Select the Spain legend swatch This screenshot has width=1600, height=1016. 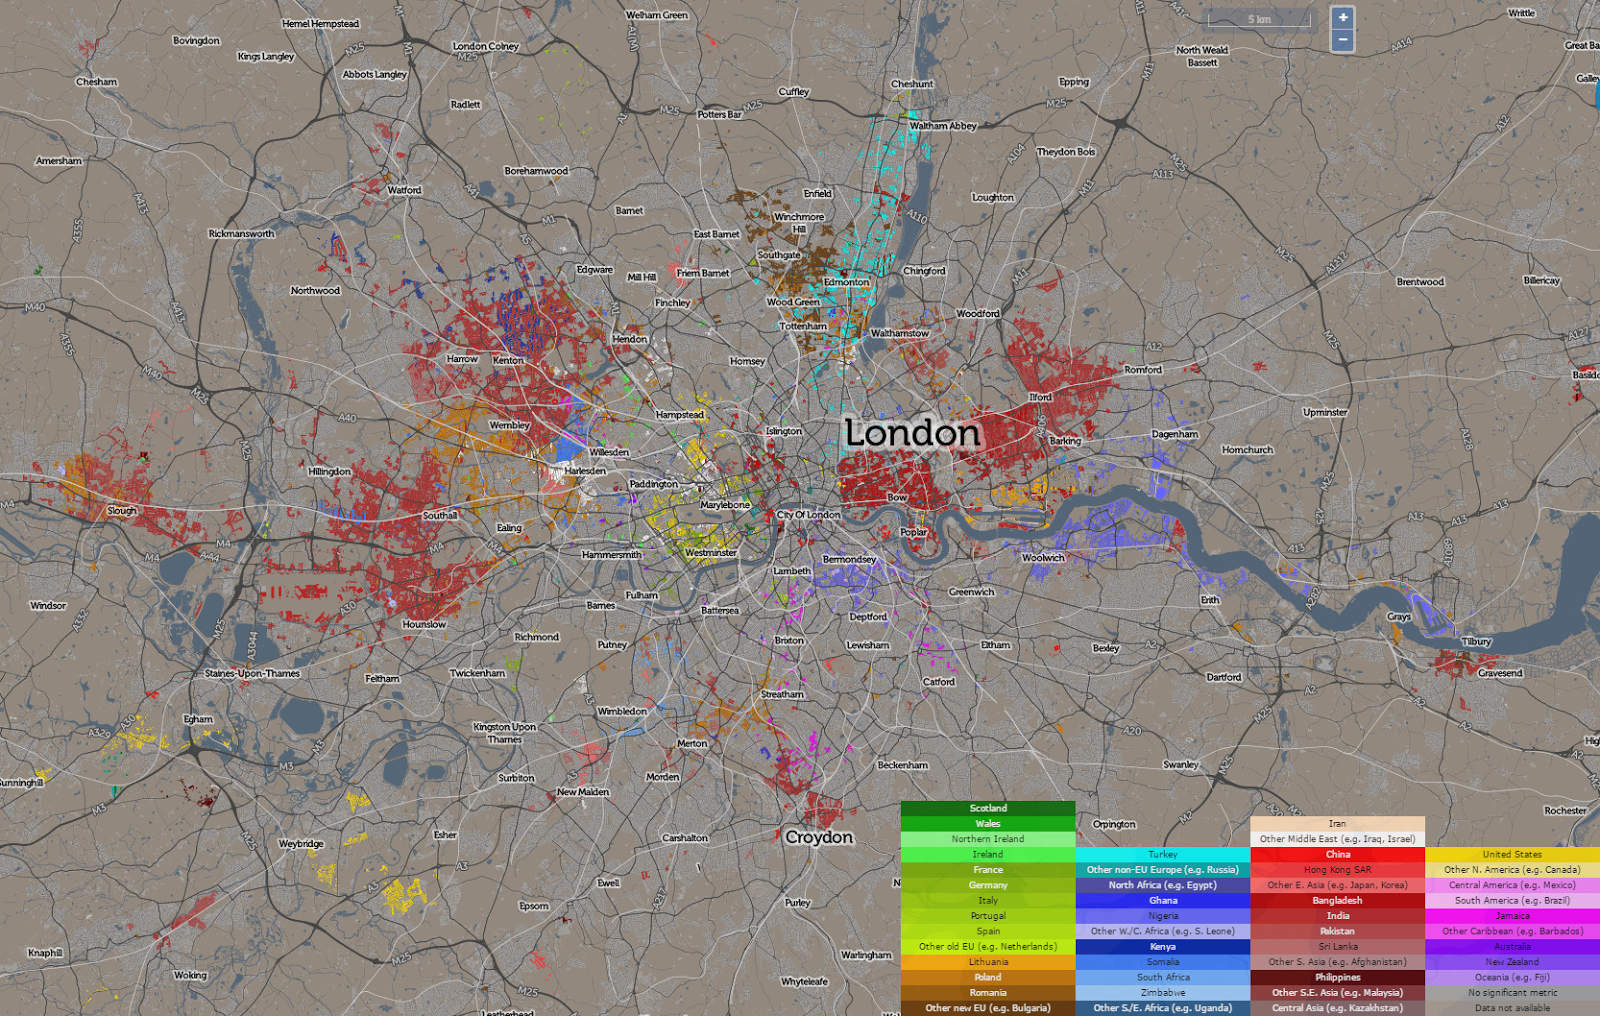click(988, 931)
